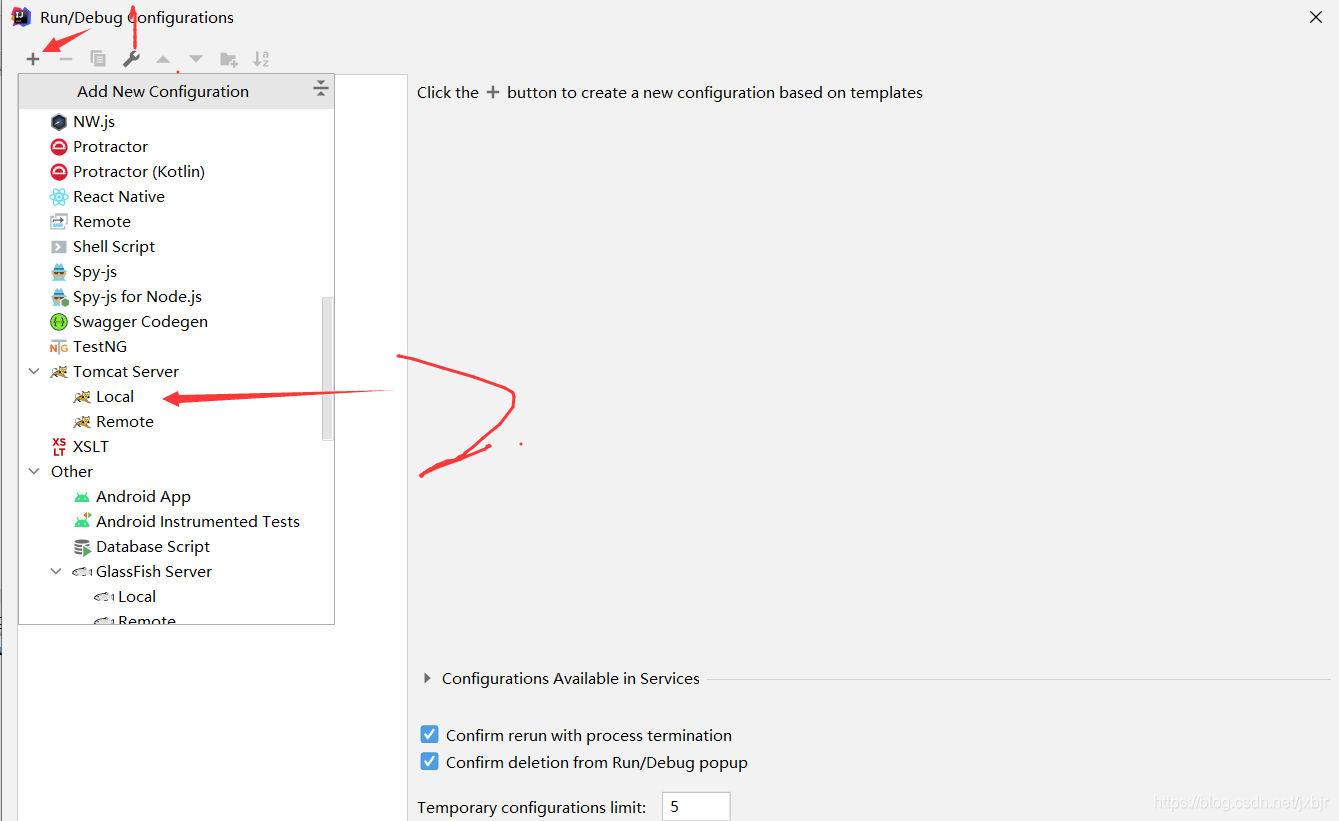The image size is (1339, 821).
Task: Choose the Swagger Codegen configuration type
Action: point(140,322)
